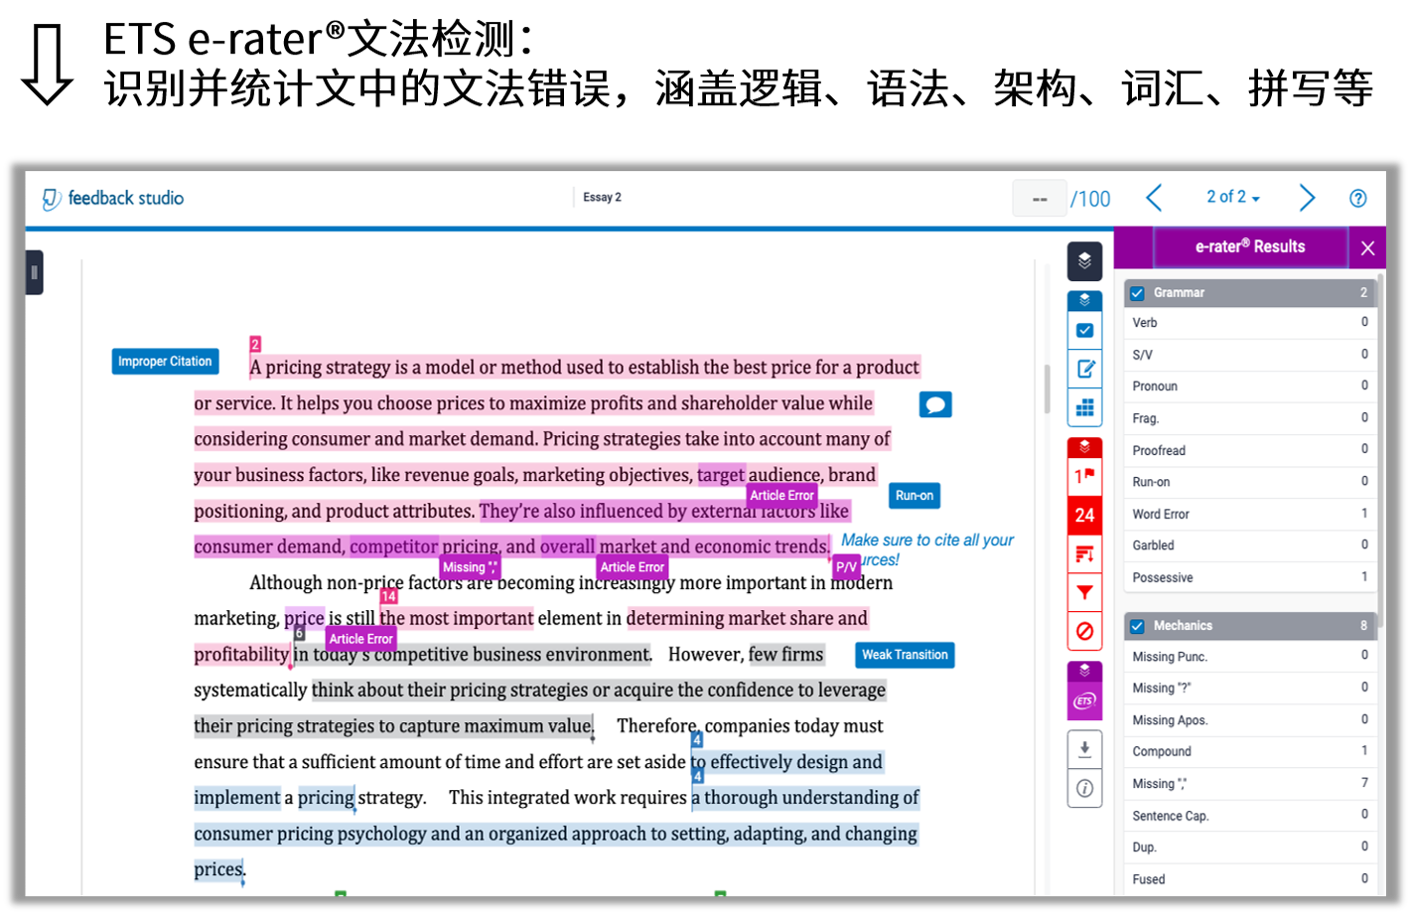Select the Missing "," row in Mechanics
This screenshot has width=1411, height=915.
[x=1250, y=783]
